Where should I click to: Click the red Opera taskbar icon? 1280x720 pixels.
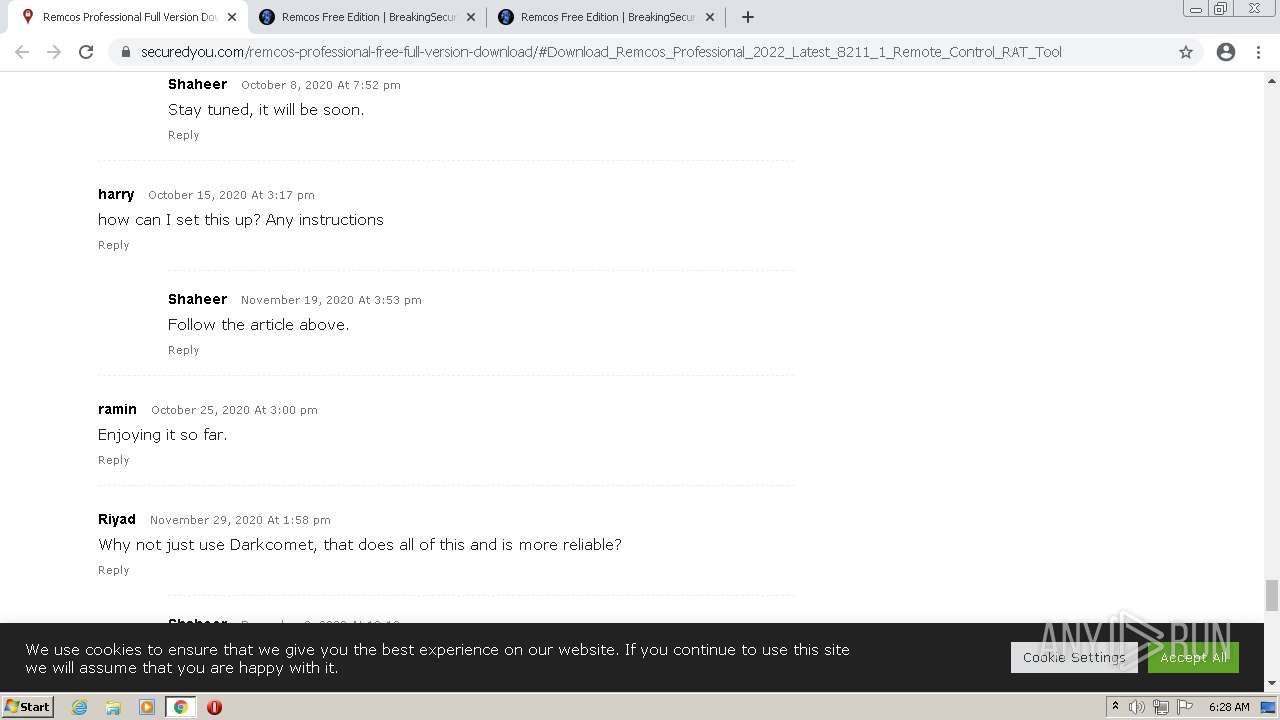coord(214,707)
